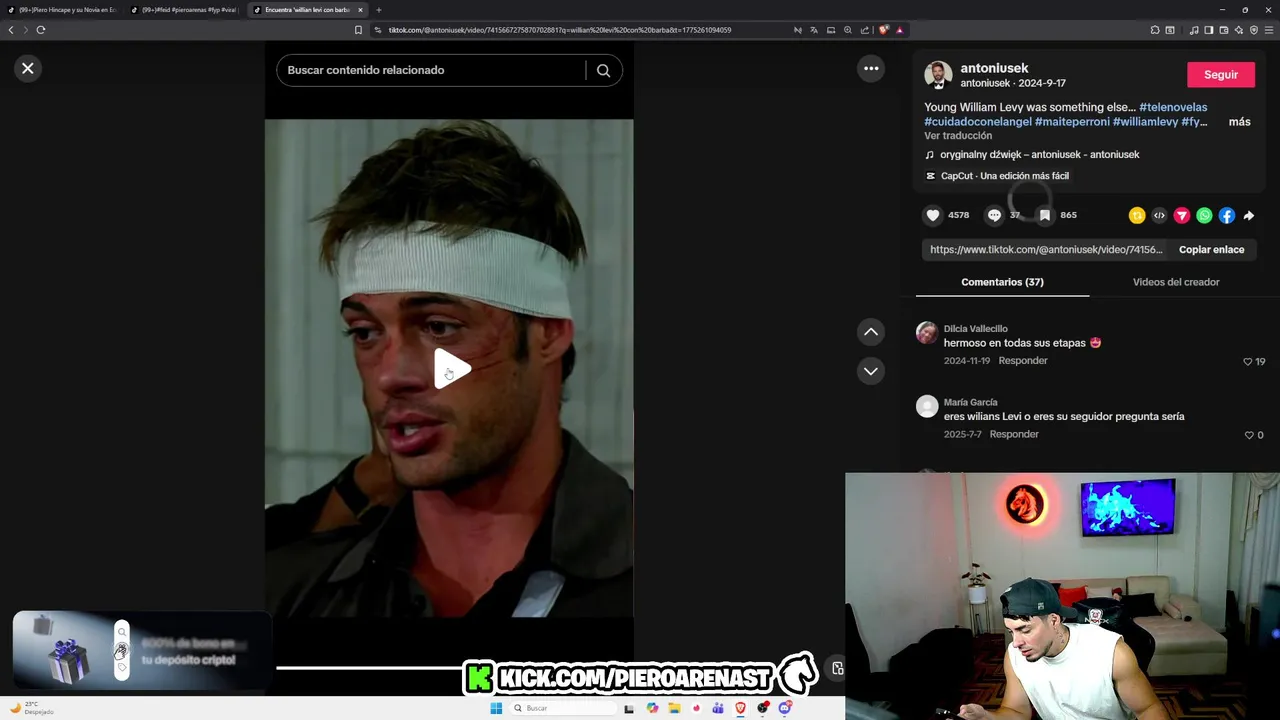The height and width of the screenshot is (720, 1280).
Task: Focus the Buscar contenido relacionado field
Action: [x=432, y=70]
